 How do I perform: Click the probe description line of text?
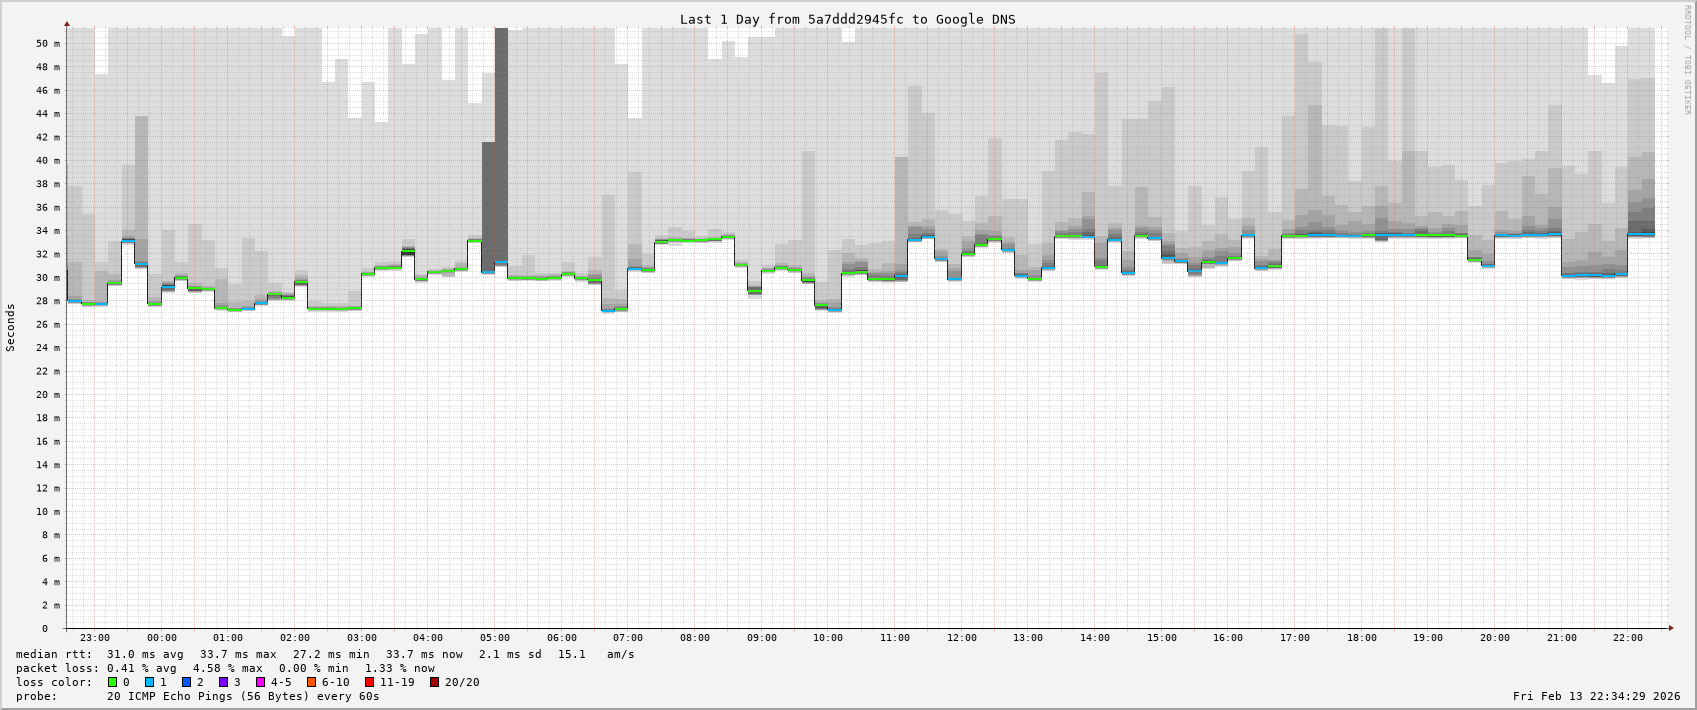point(243,696)
